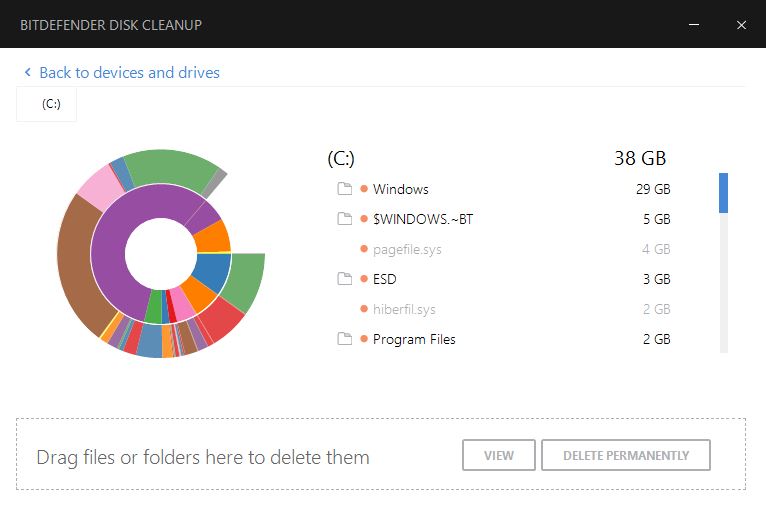766x512 pixels.
Task: Click the 38 GB total size
Action: tap(640, 158)
